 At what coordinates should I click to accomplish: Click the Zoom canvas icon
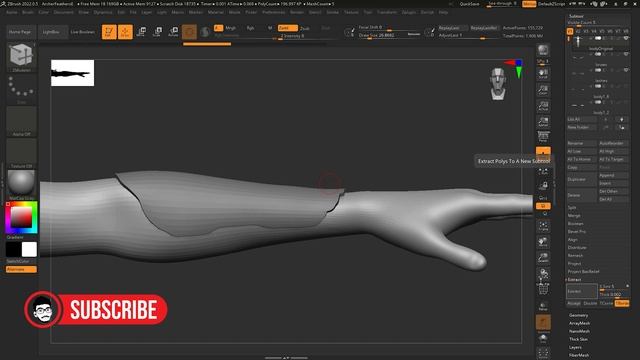click(x=543, y=90)
